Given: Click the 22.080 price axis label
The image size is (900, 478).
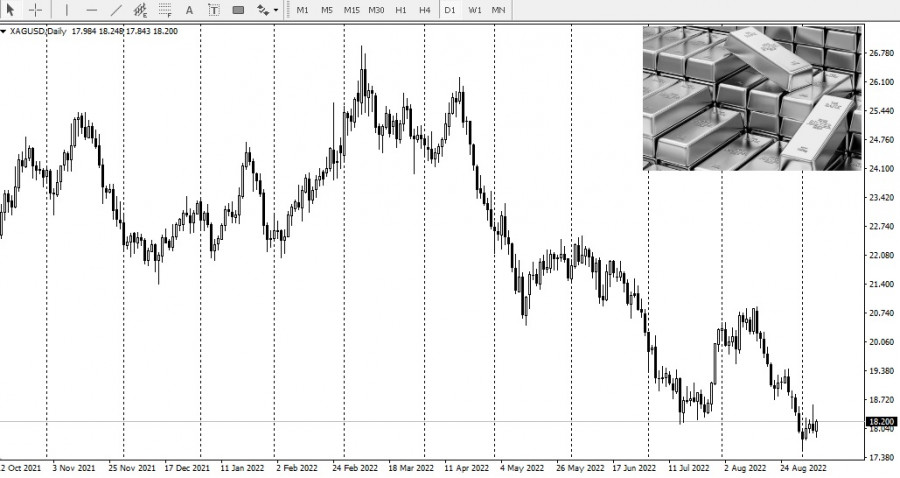Looking at the screenshot, I should tap(882, 255).
